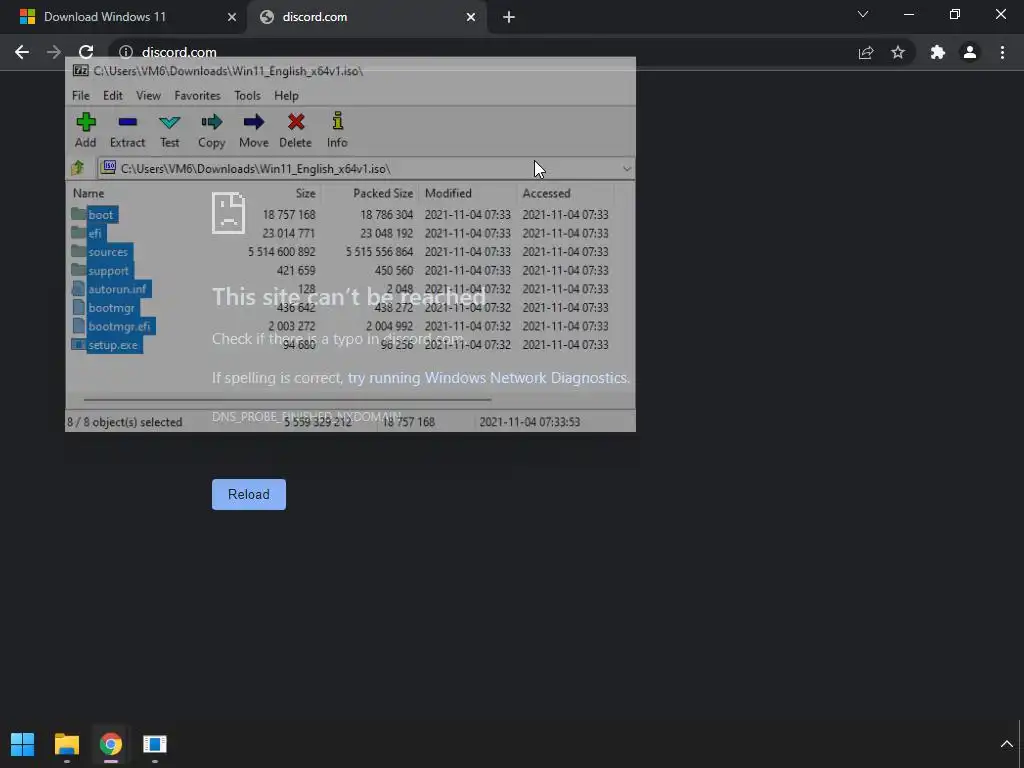Close the discord.com tab

(x=471, y=17)
